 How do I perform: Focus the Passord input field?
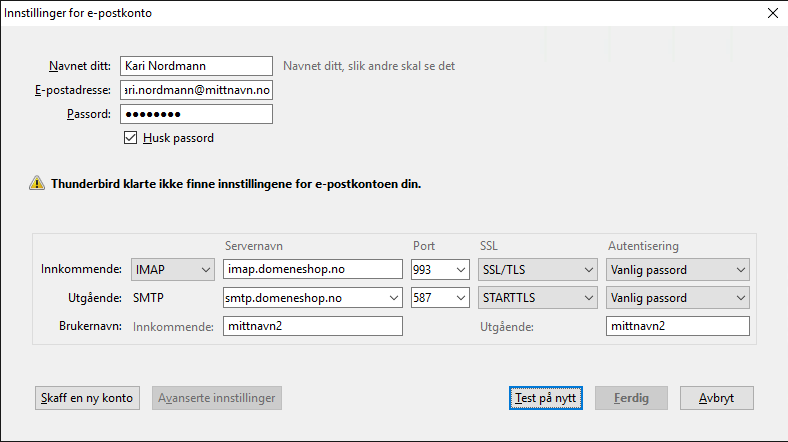point(196,114)
